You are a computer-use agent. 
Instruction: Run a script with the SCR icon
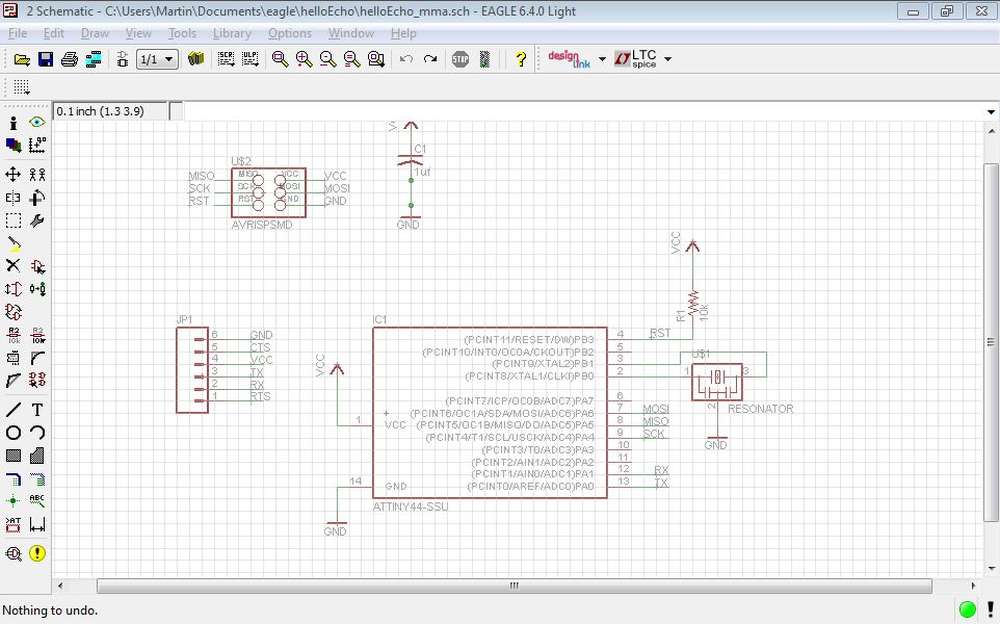(x=226, y=59)
